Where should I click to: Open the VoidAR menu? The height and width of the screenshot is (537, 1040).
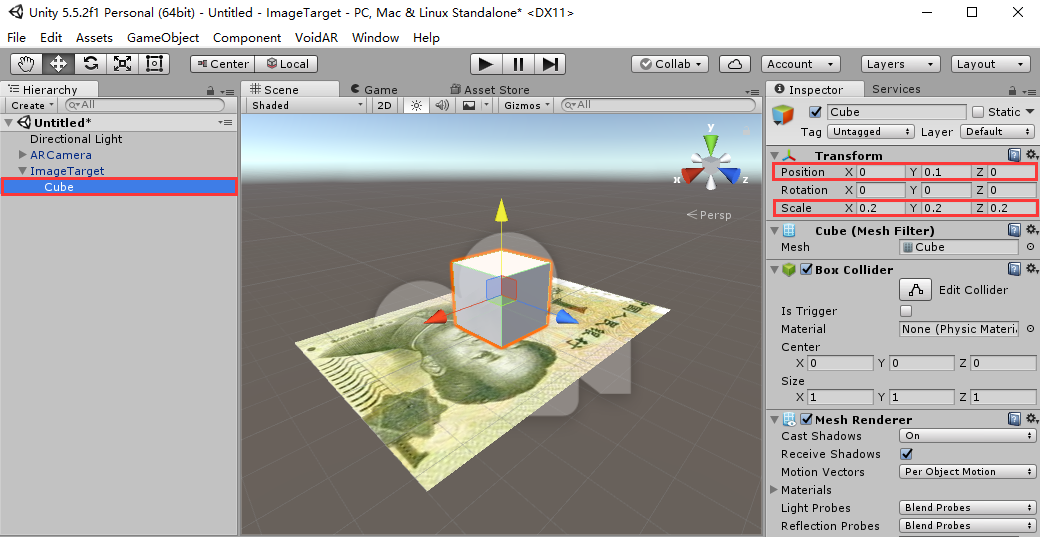point(316,38)
